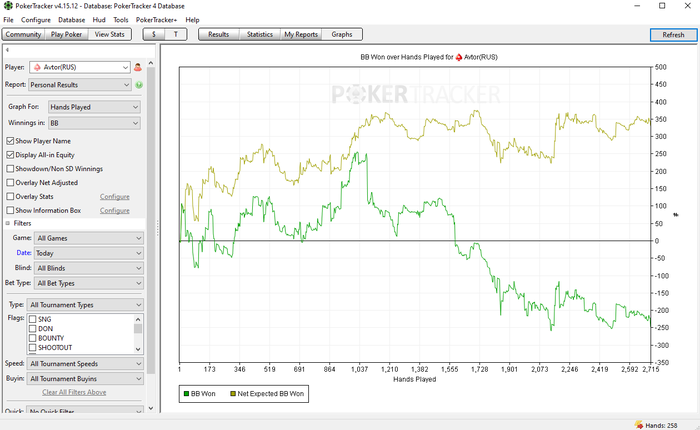Image resolution: width=700 pixels, height=430 pixels.
Task: Click the sidebar splitter collapse handle
Action: pos(158,229)
